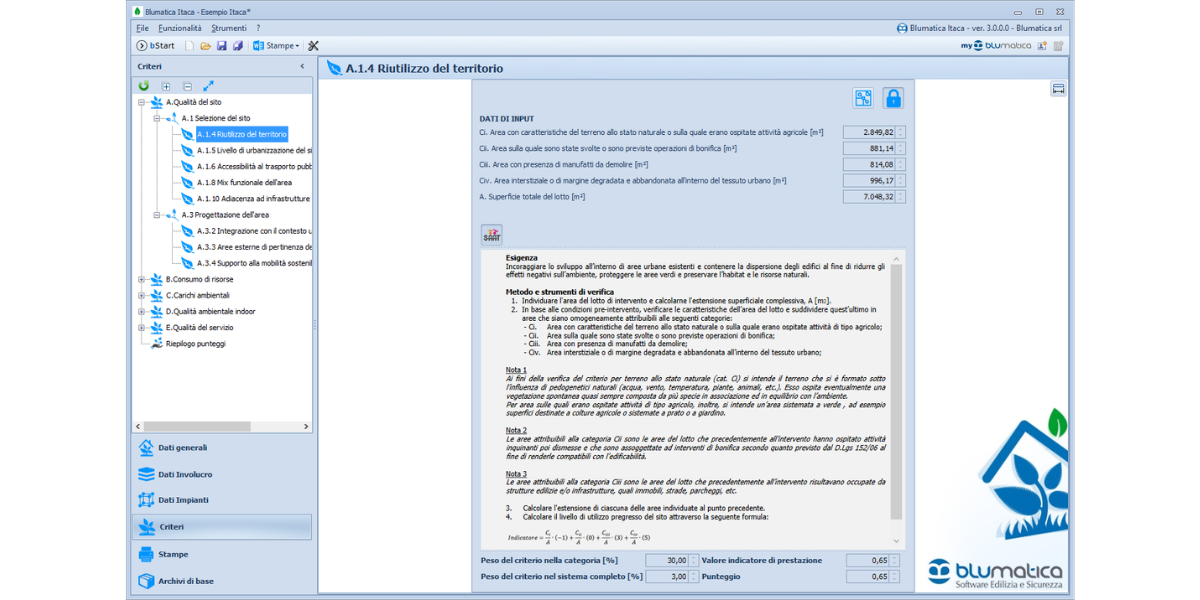Viewport: 1200px width, 600px height.
Task: Open Archivi di base section
Action: pyautogui.click(x=185, y=581)
